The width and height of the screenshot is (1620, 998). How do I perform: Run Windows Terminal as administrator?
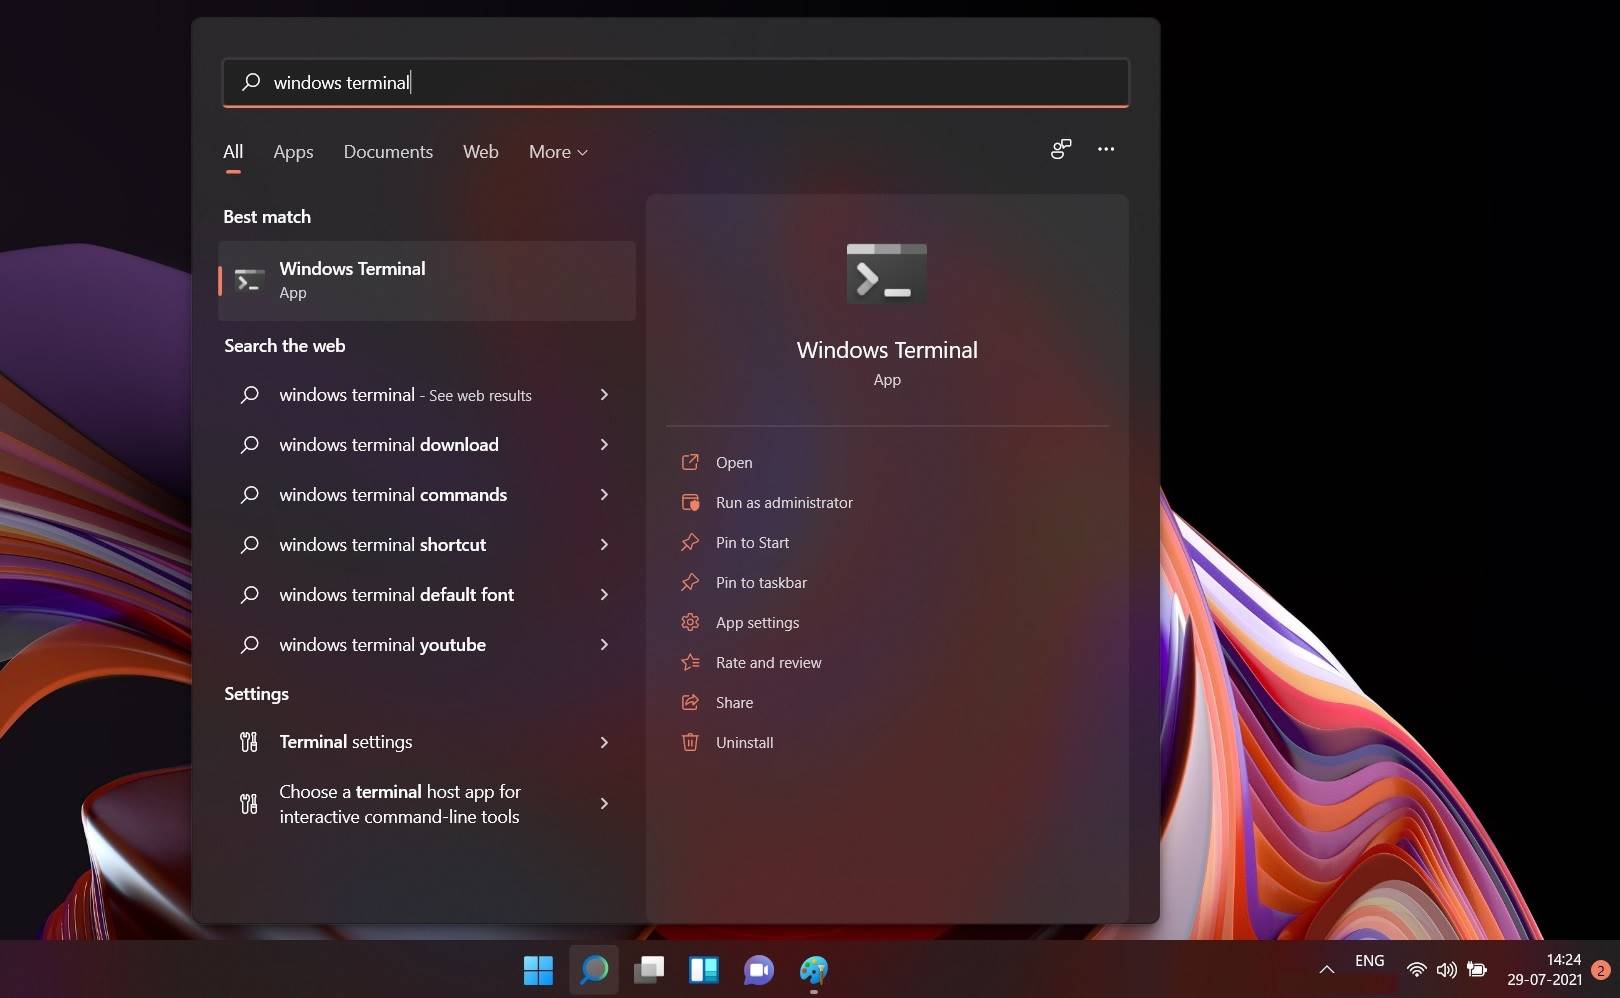(x=783, y=502)
